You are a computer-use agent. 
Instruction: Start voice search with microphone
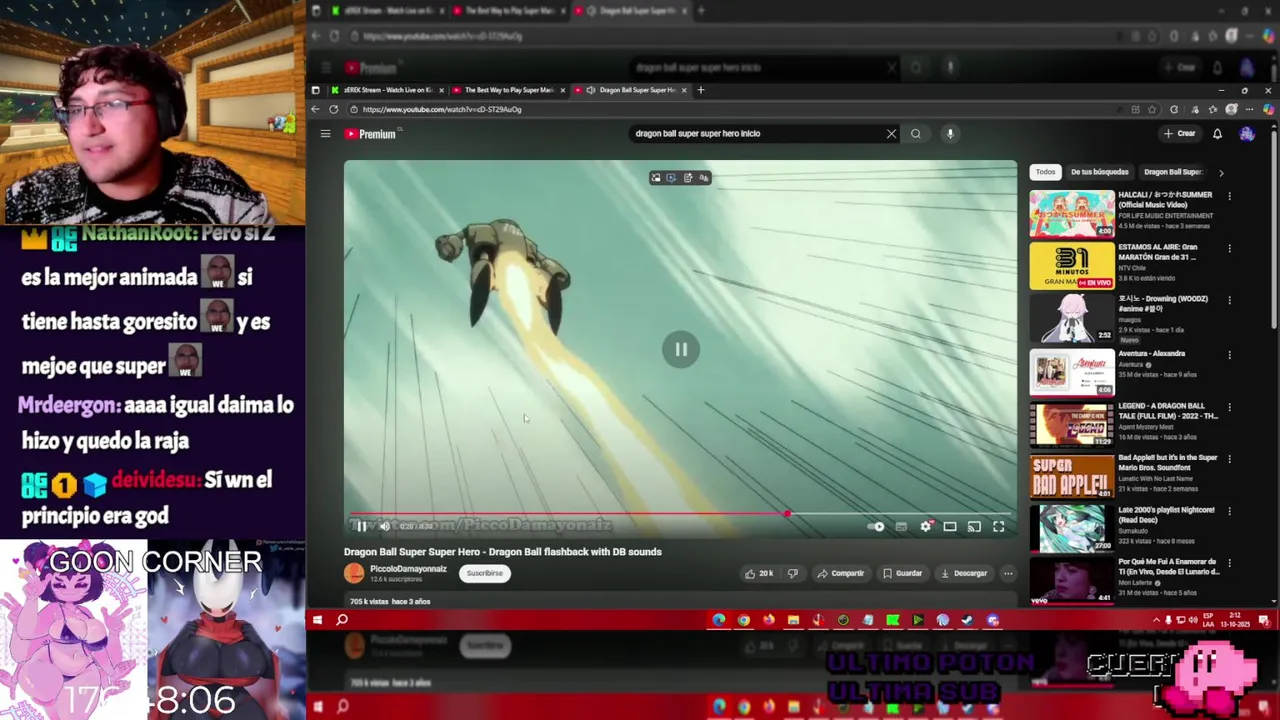(950, 134)
